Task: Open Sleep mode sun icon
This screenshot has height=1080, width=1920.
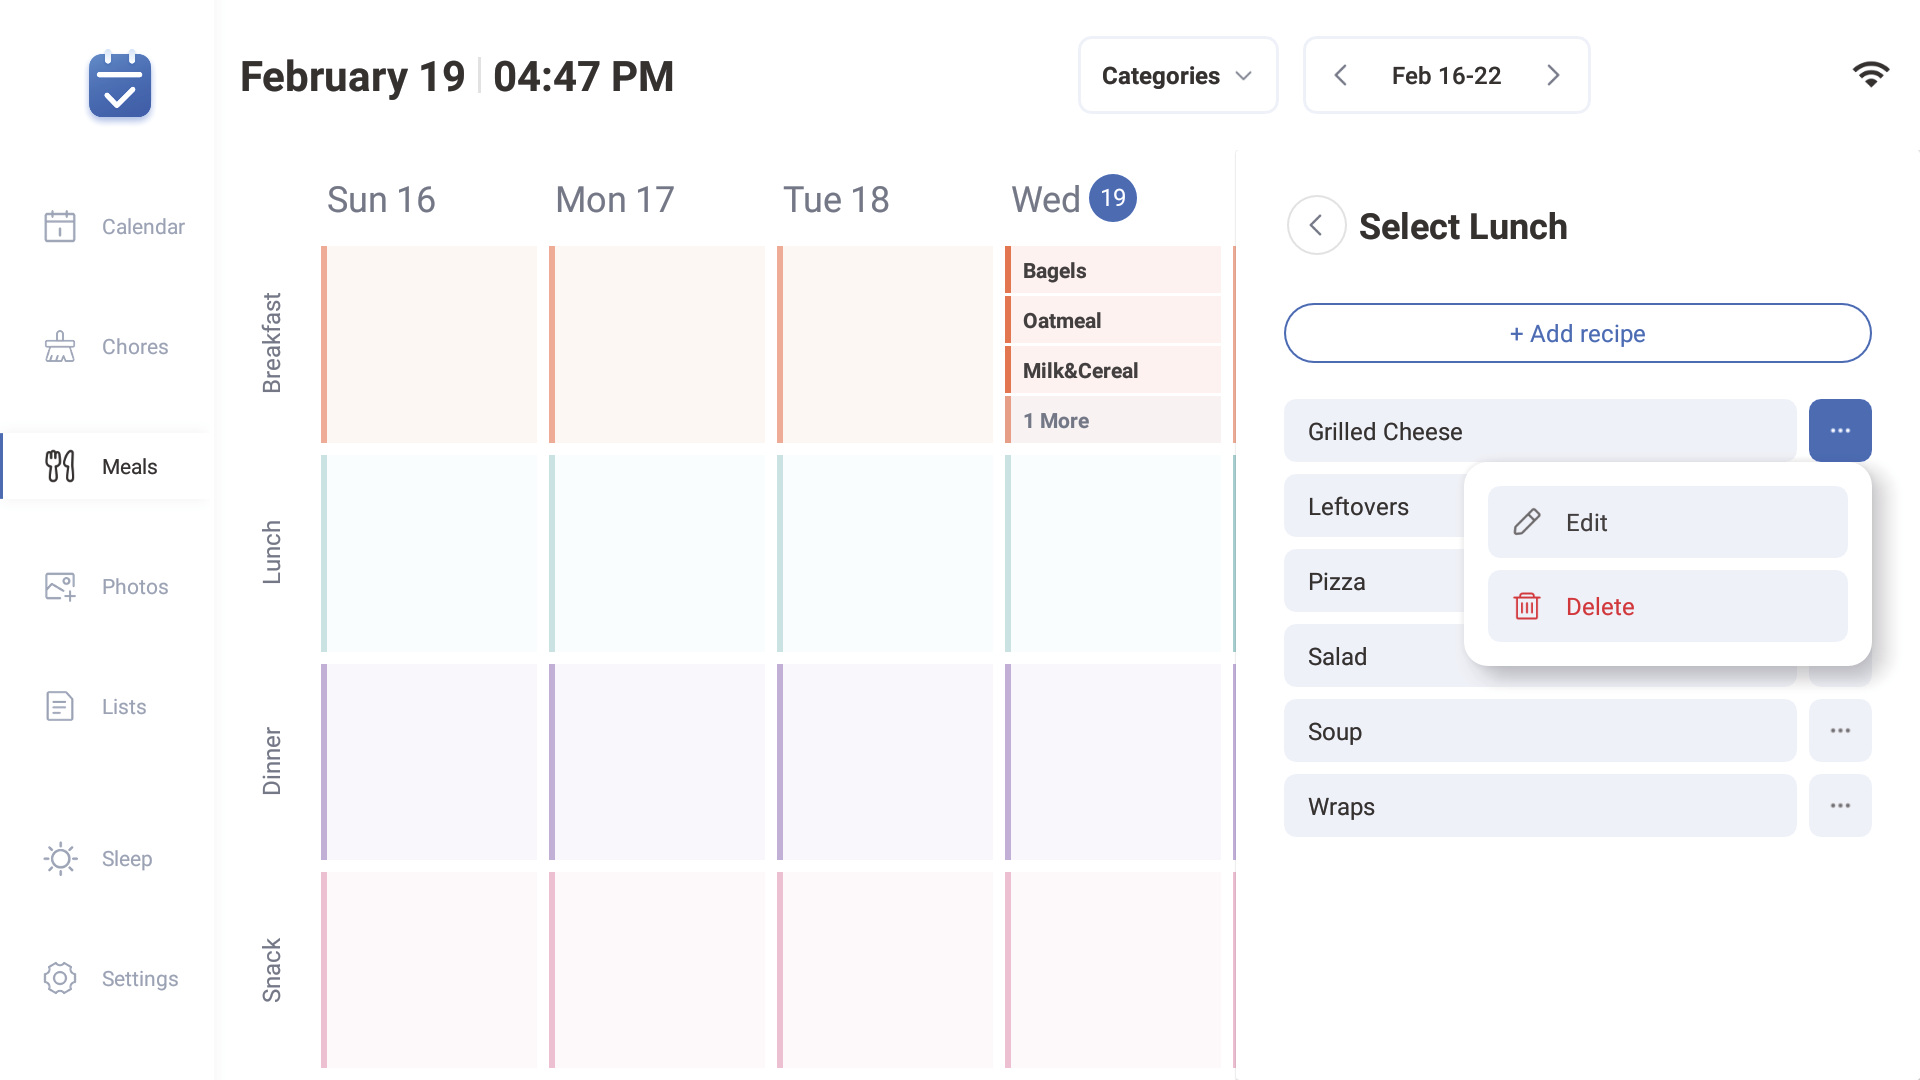Action: click(60, 859)
